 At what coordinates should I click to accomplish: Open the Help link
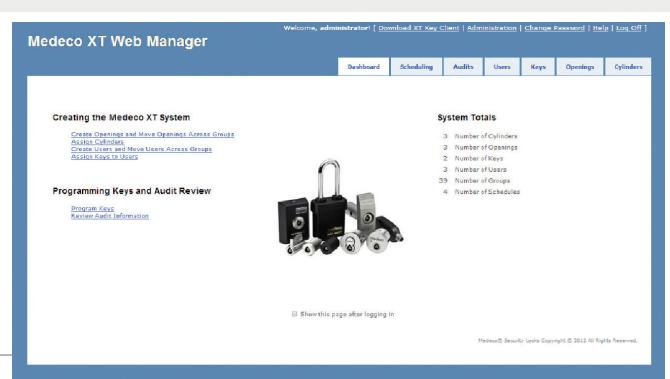pyautogui.click(x=600, y=28)
